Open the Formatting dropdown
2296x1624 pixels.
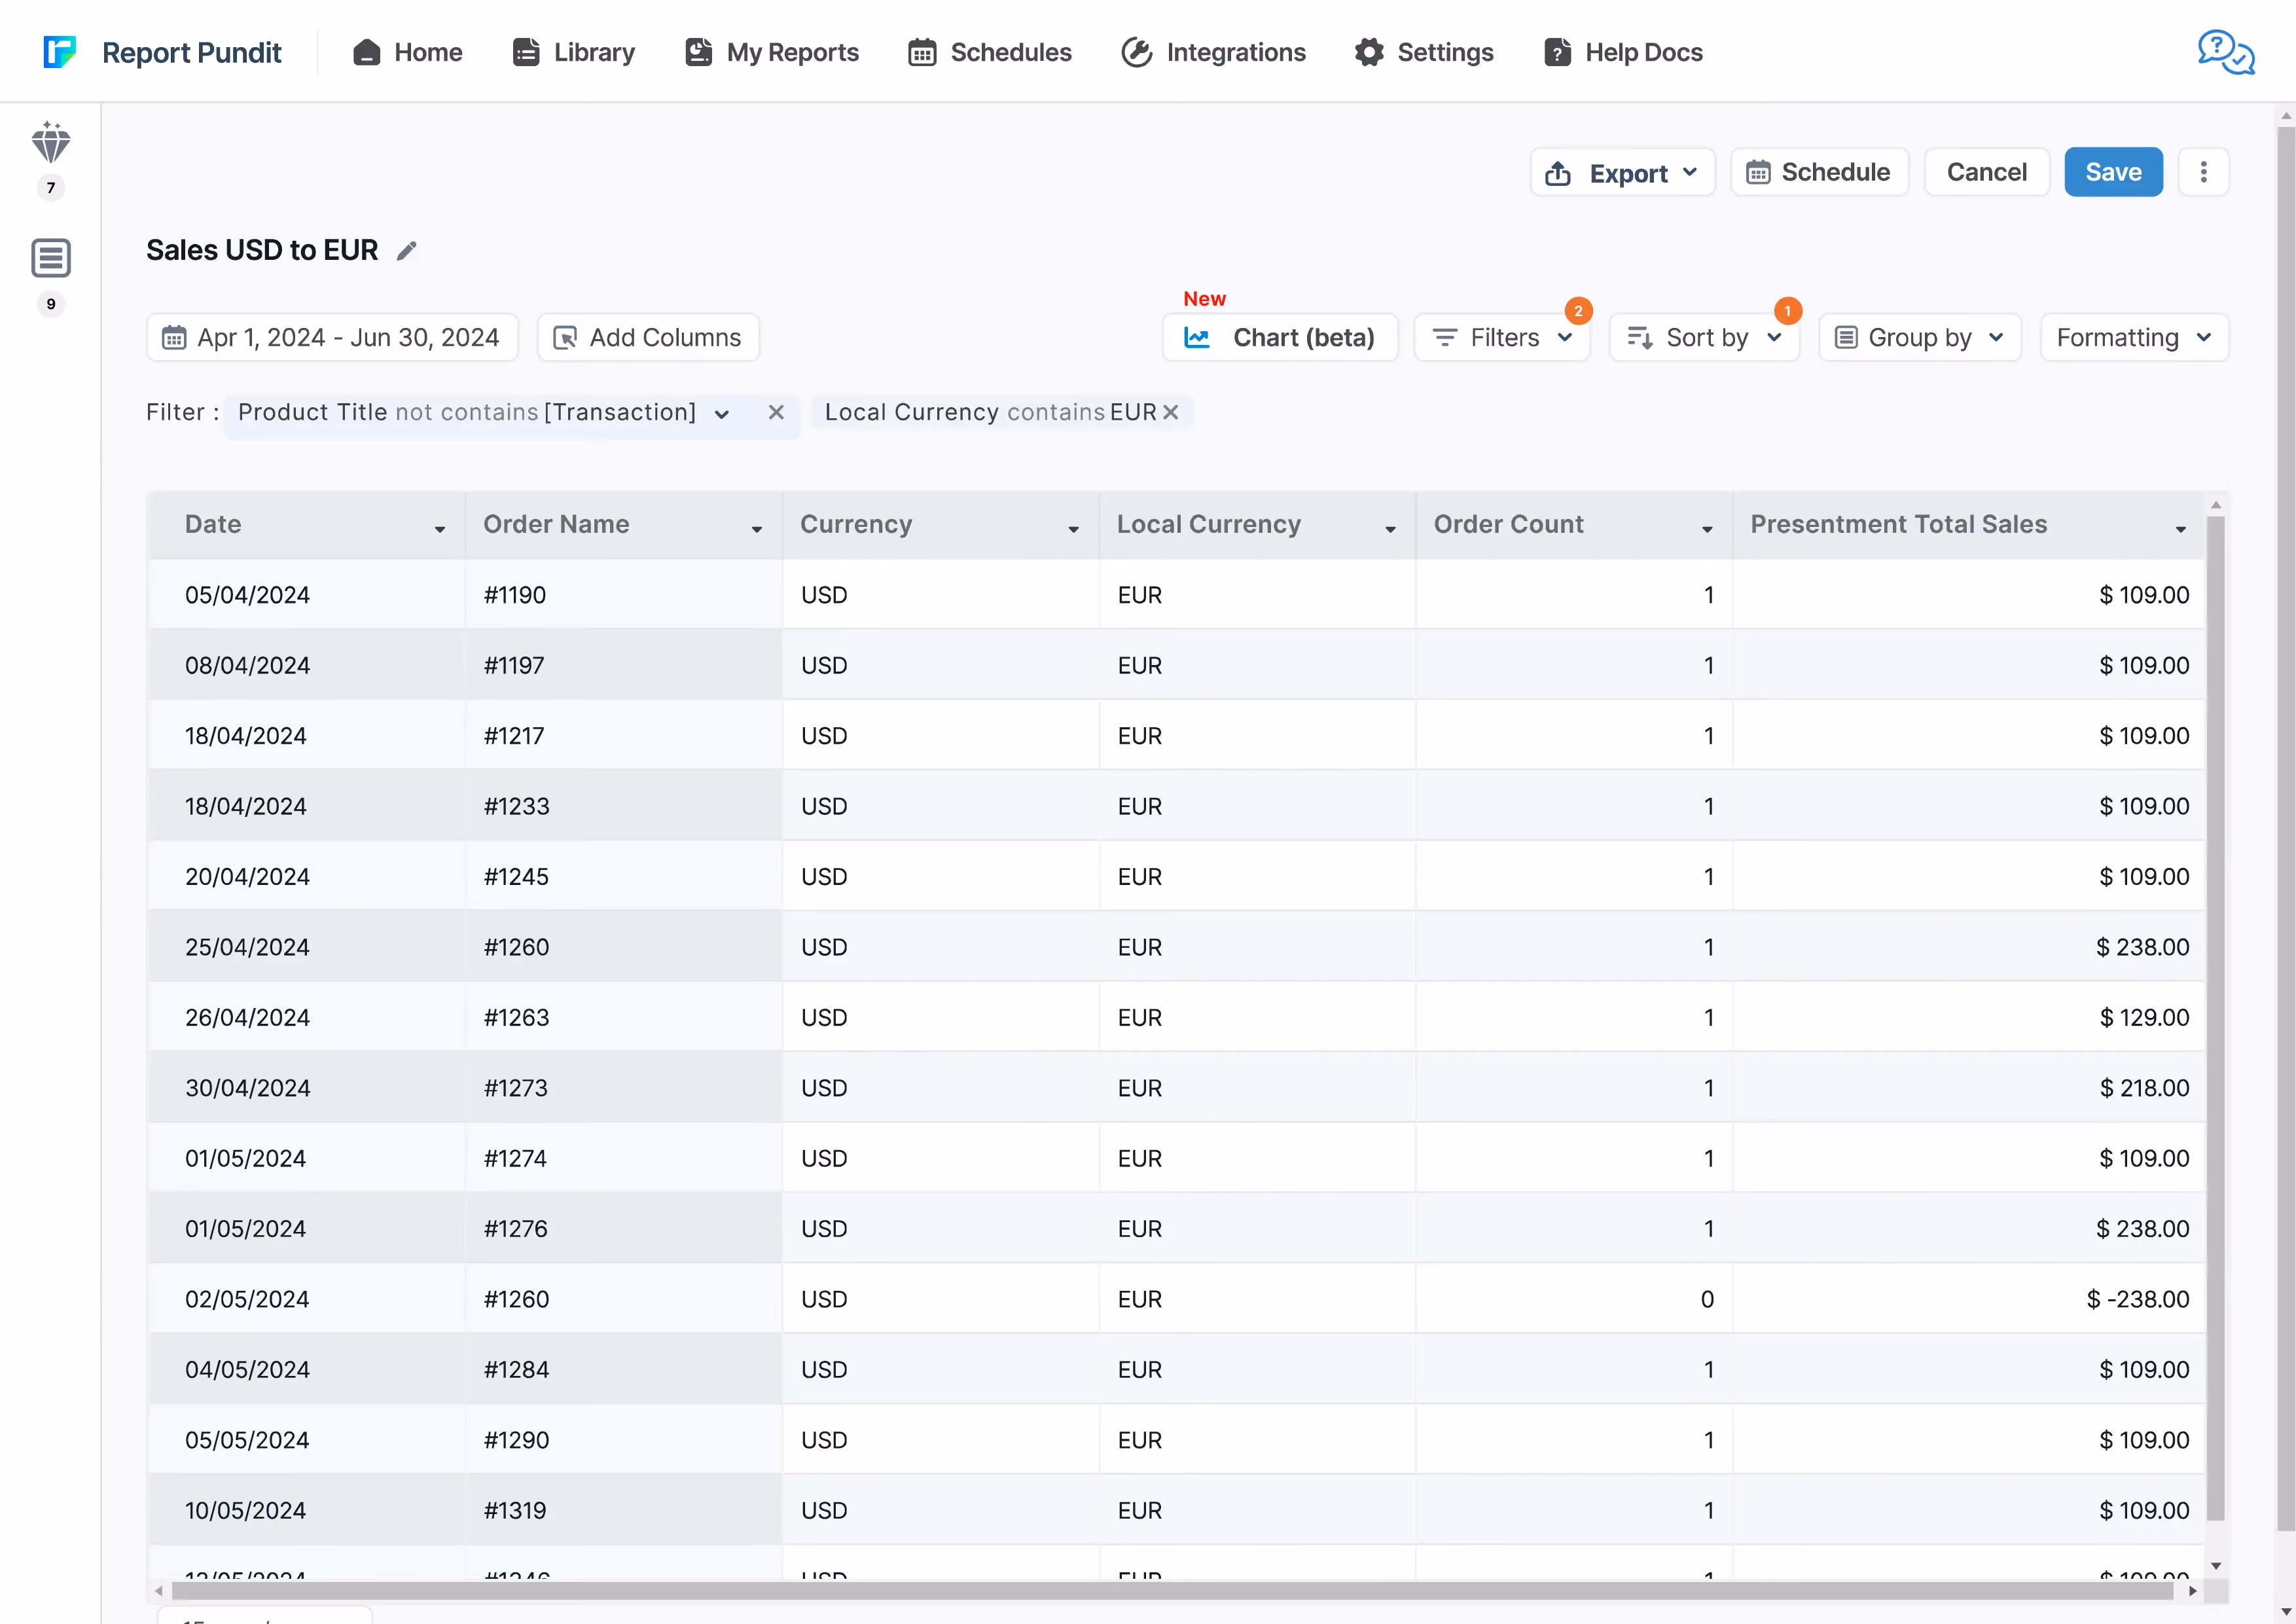tap(2134, 337)
